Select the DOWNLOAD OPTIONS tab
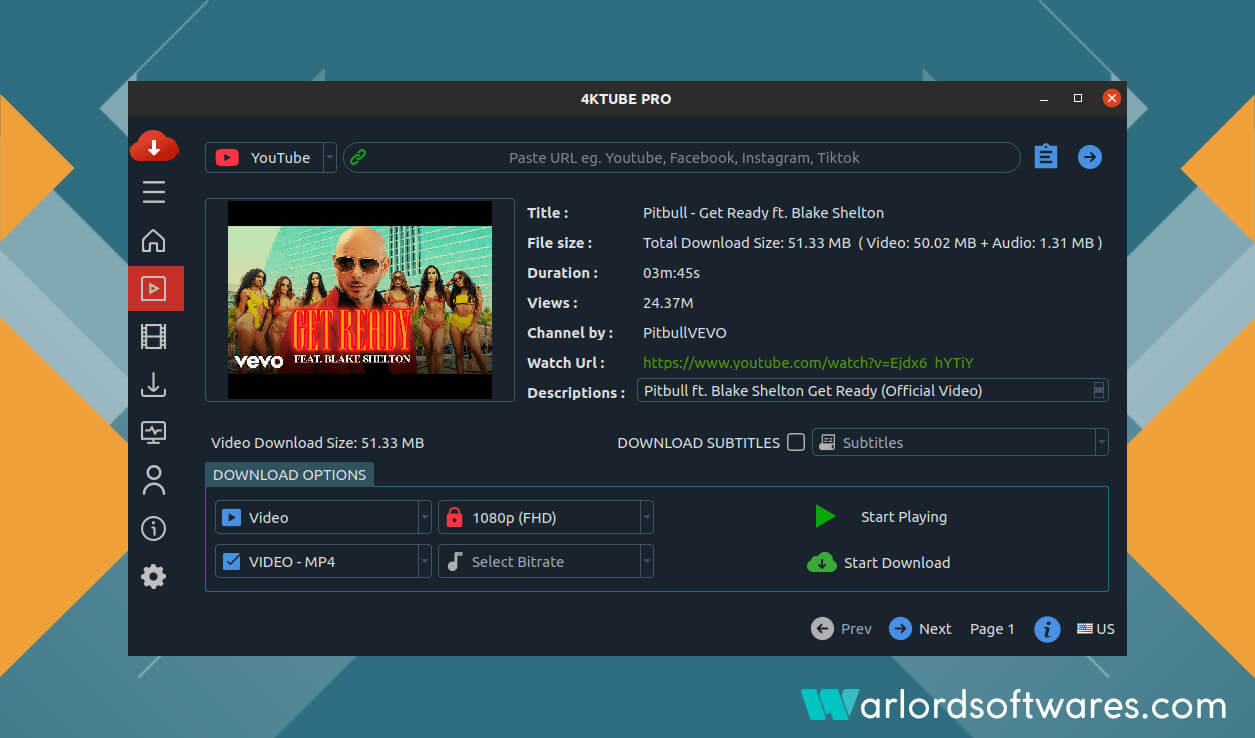The image size is (1255, 738). [290, 474]
